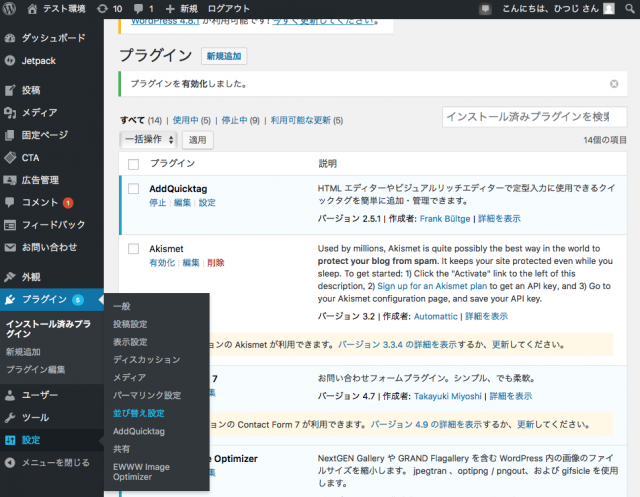Click the 固定ページ icon in sidebar
This screenshot has width=640, height=497.
tap(10, 135)
